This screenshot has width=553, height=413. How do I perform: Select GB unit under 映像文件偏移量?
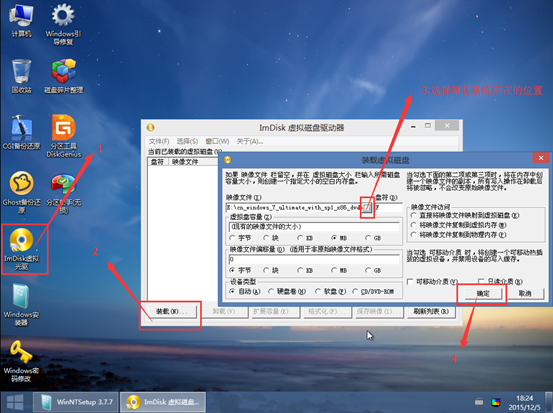pyautogui.click(x=373, y=271)
